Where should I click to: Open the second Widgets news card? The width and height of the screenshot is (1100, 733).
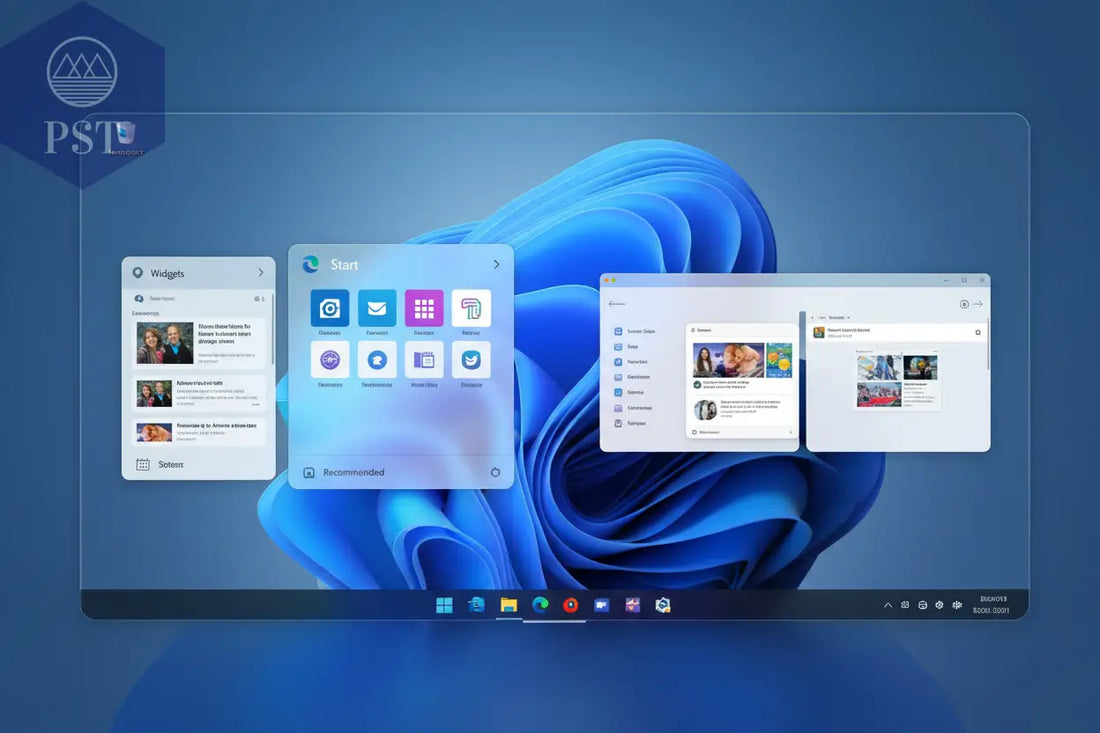199,394
